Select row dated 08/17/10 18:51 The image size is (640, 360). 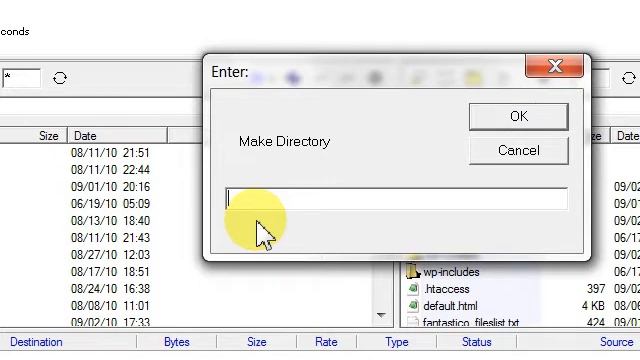click(110, 272)
